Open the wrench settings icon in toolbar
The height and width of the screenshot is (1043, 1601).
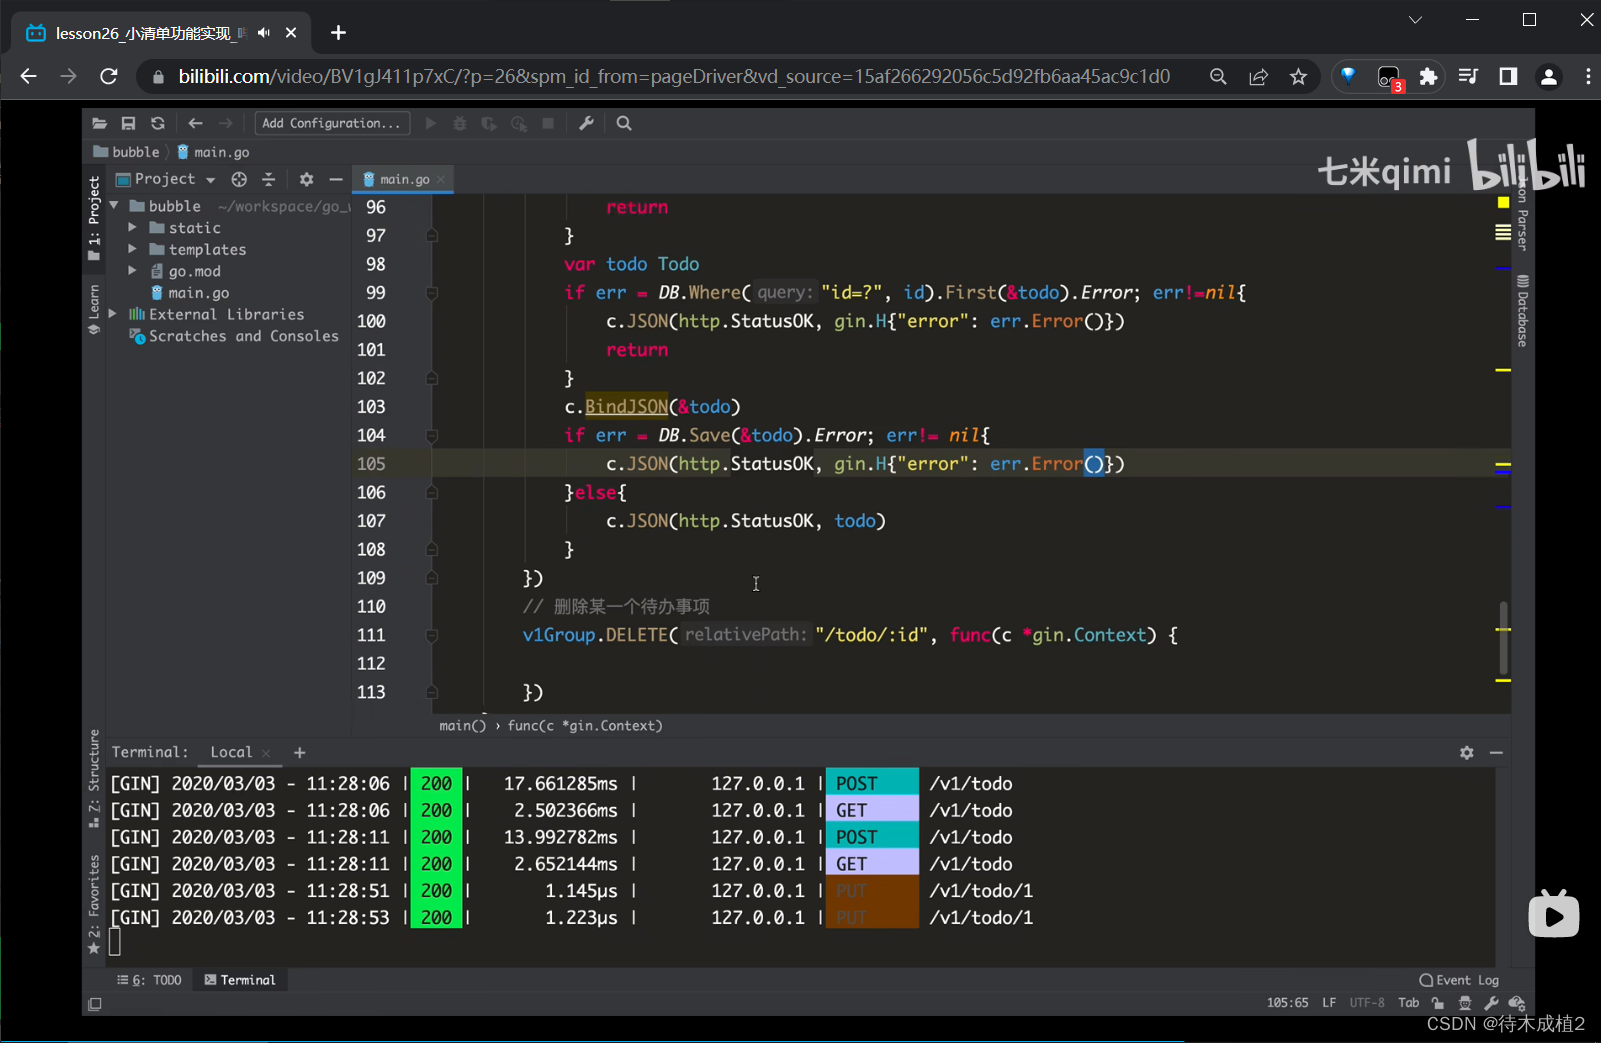point(587,123)
